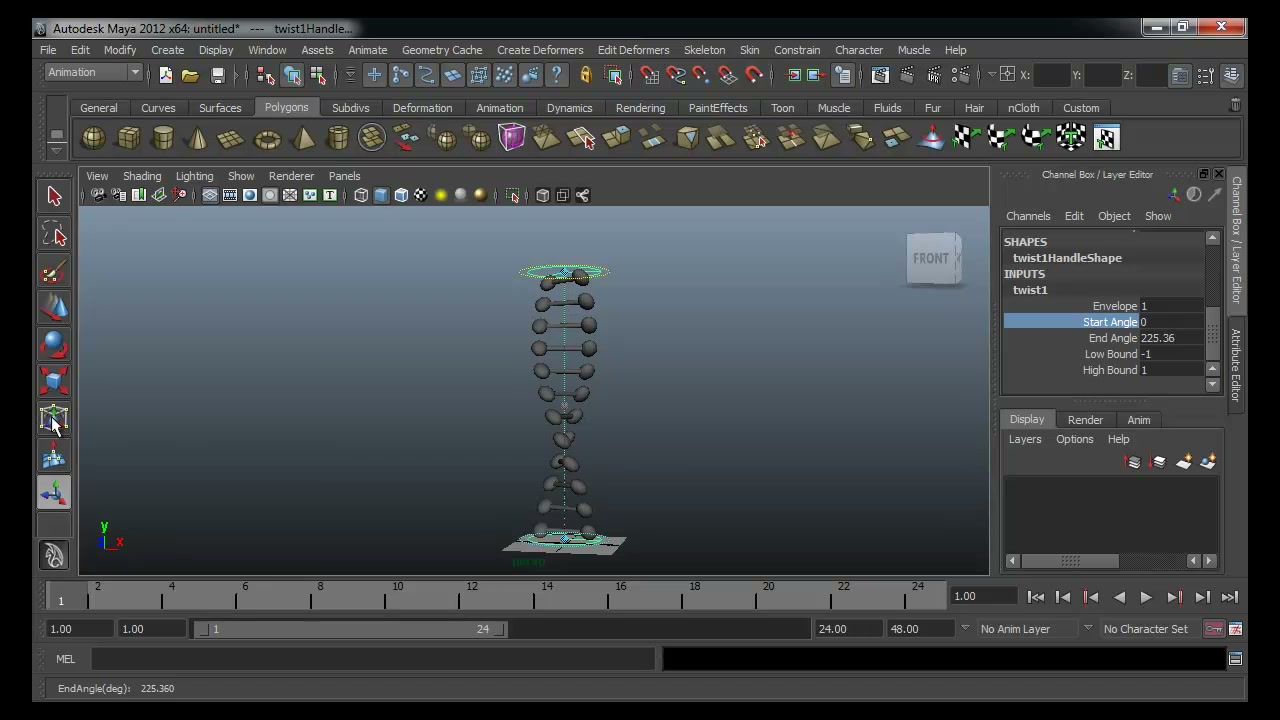Open the input coordinate mode dropdown arrow
Viewport: 1280px width, 720px height.
(x=992, y=75)
